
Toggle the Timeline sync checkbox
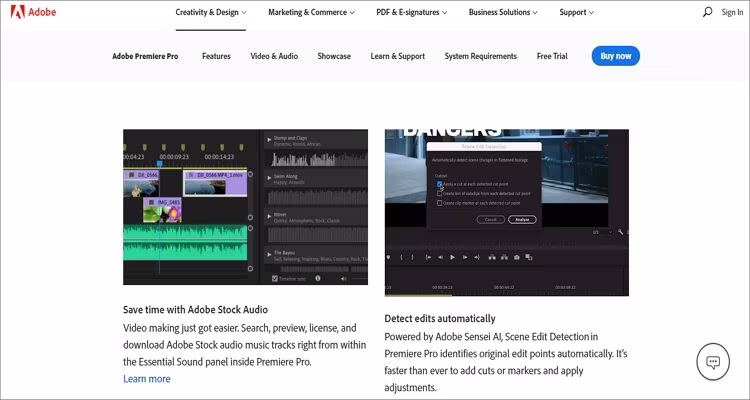point(275,278)
